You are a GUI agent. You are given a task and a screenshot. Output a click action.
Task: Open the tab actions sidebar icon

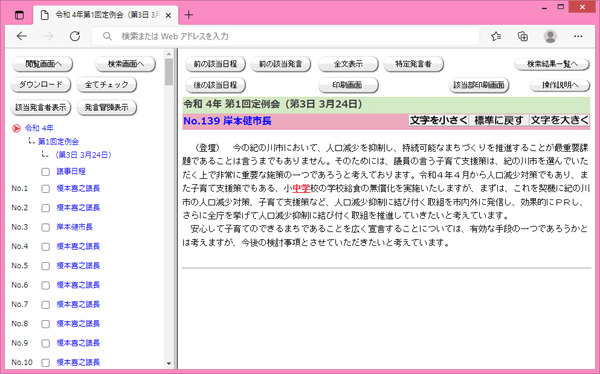(x=19, y=15)
